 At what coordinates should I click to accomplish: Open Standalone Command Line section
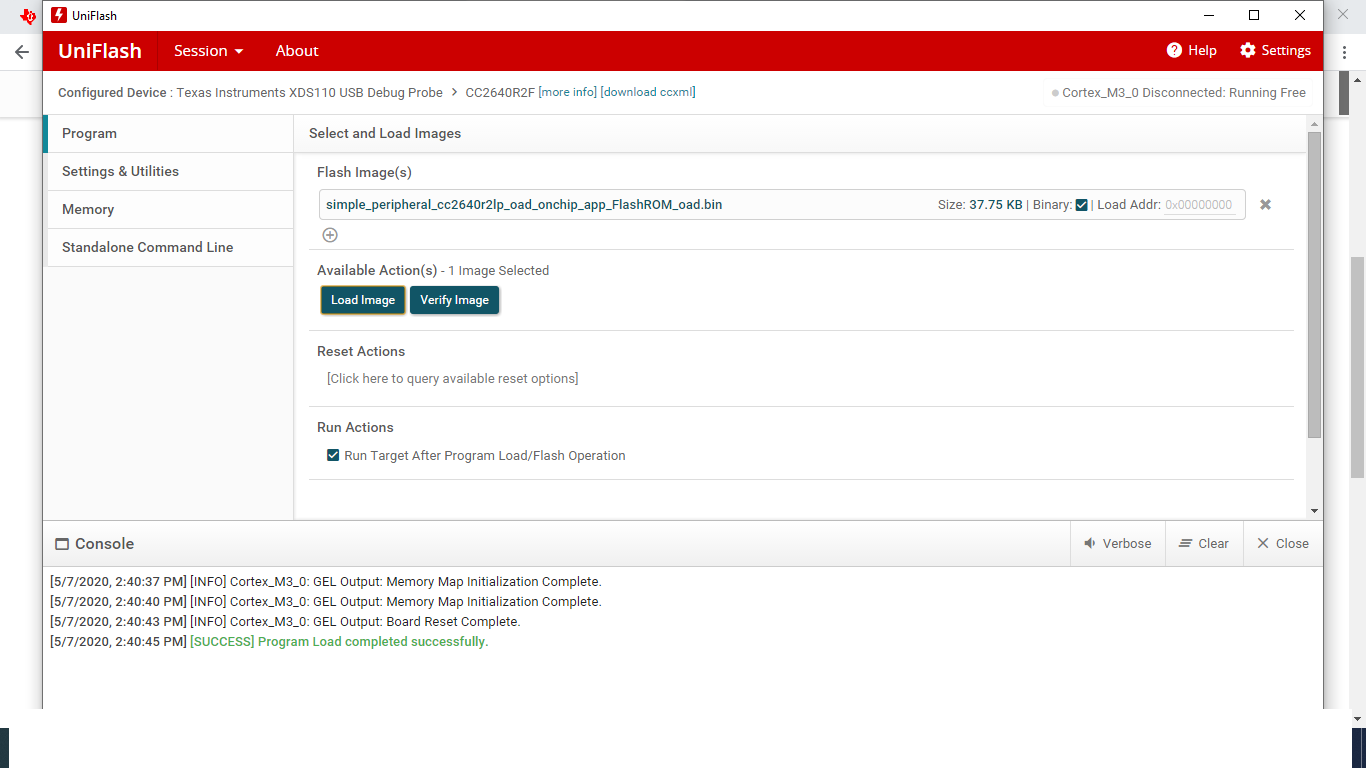point(170,247)
